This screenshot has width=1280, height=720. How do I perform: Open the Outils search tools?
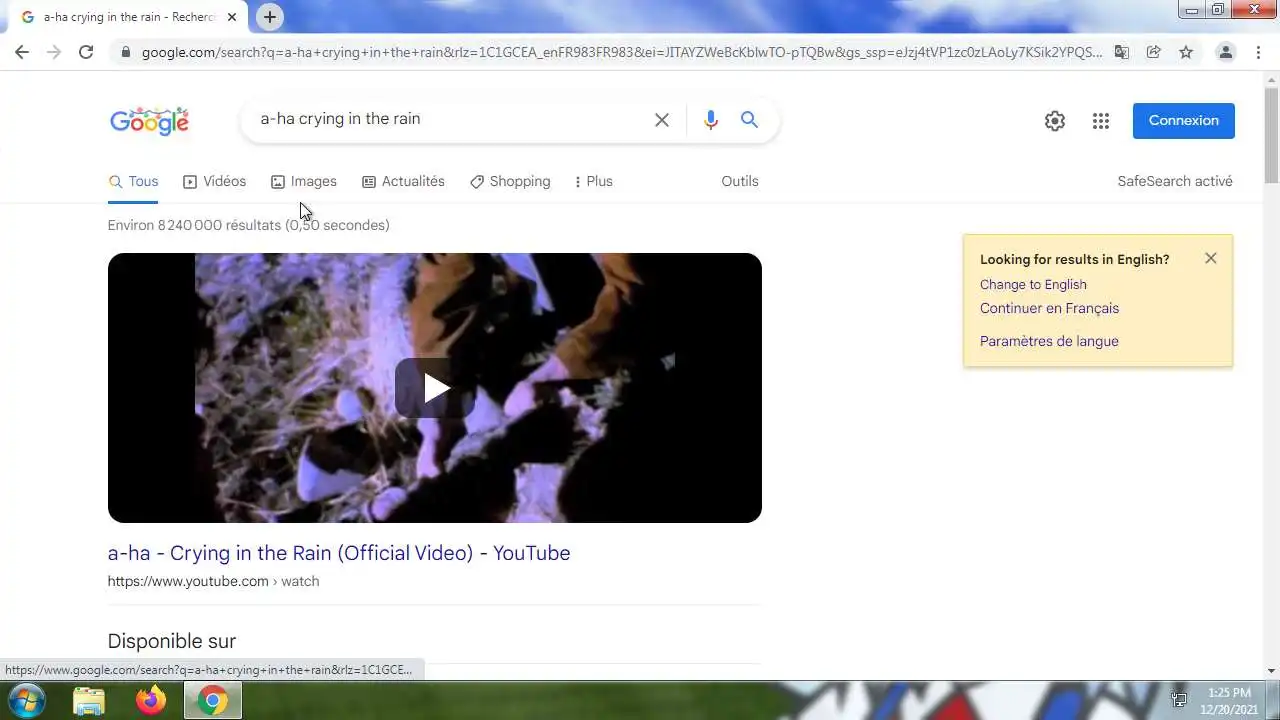coord(740,181)
